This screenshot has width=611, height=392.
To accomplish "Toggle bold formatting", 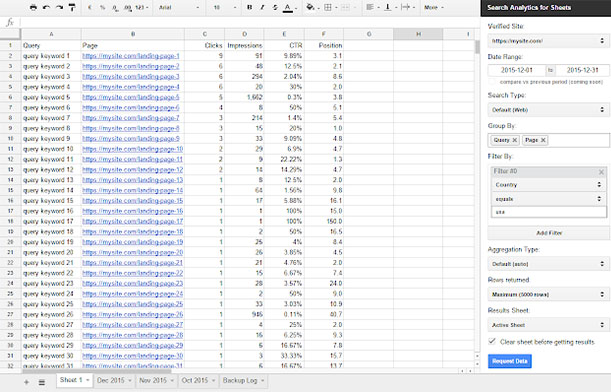I will point(250,7).
